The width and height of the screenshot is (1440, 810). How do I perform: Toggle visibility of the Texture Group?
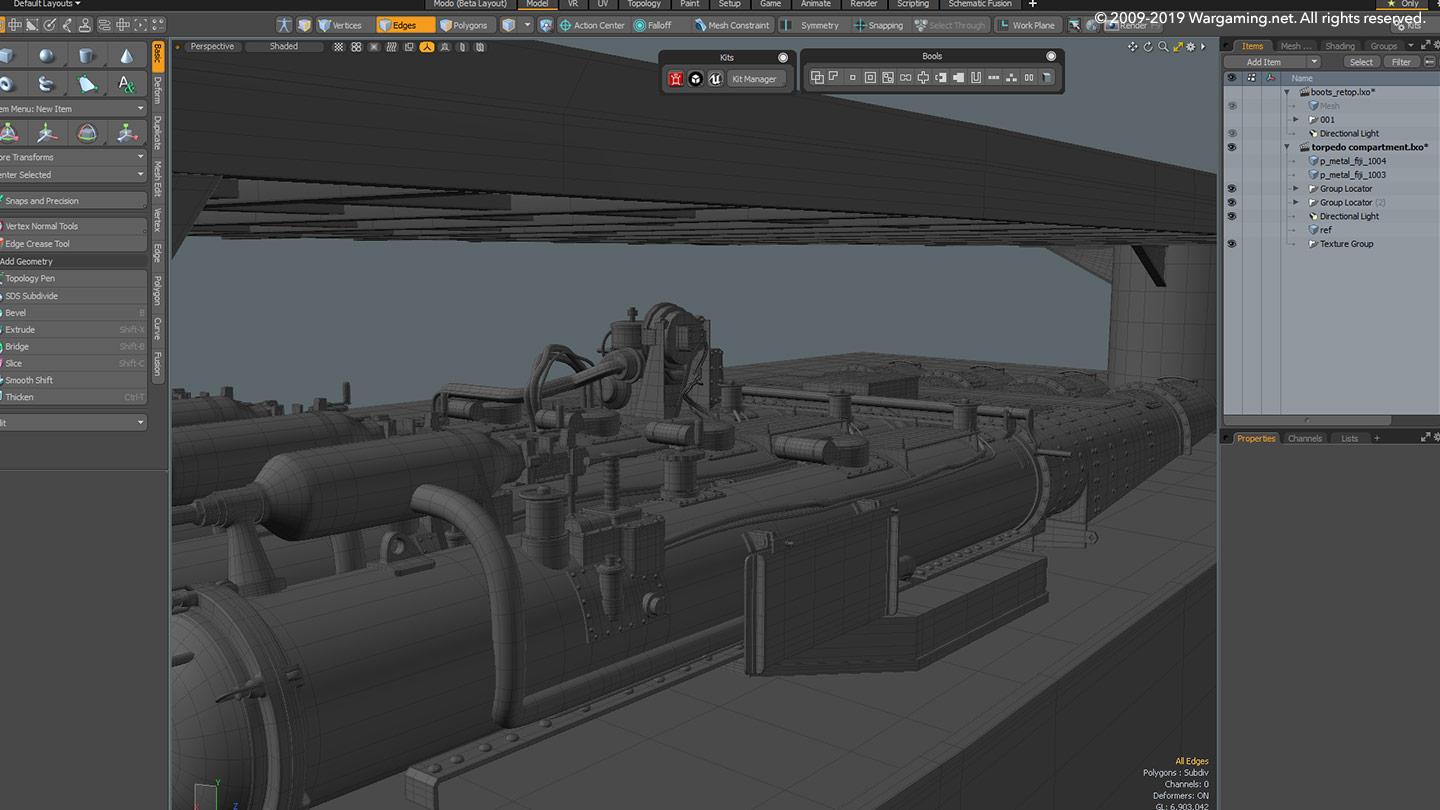pyautogui.click(x=1231, y=244)
